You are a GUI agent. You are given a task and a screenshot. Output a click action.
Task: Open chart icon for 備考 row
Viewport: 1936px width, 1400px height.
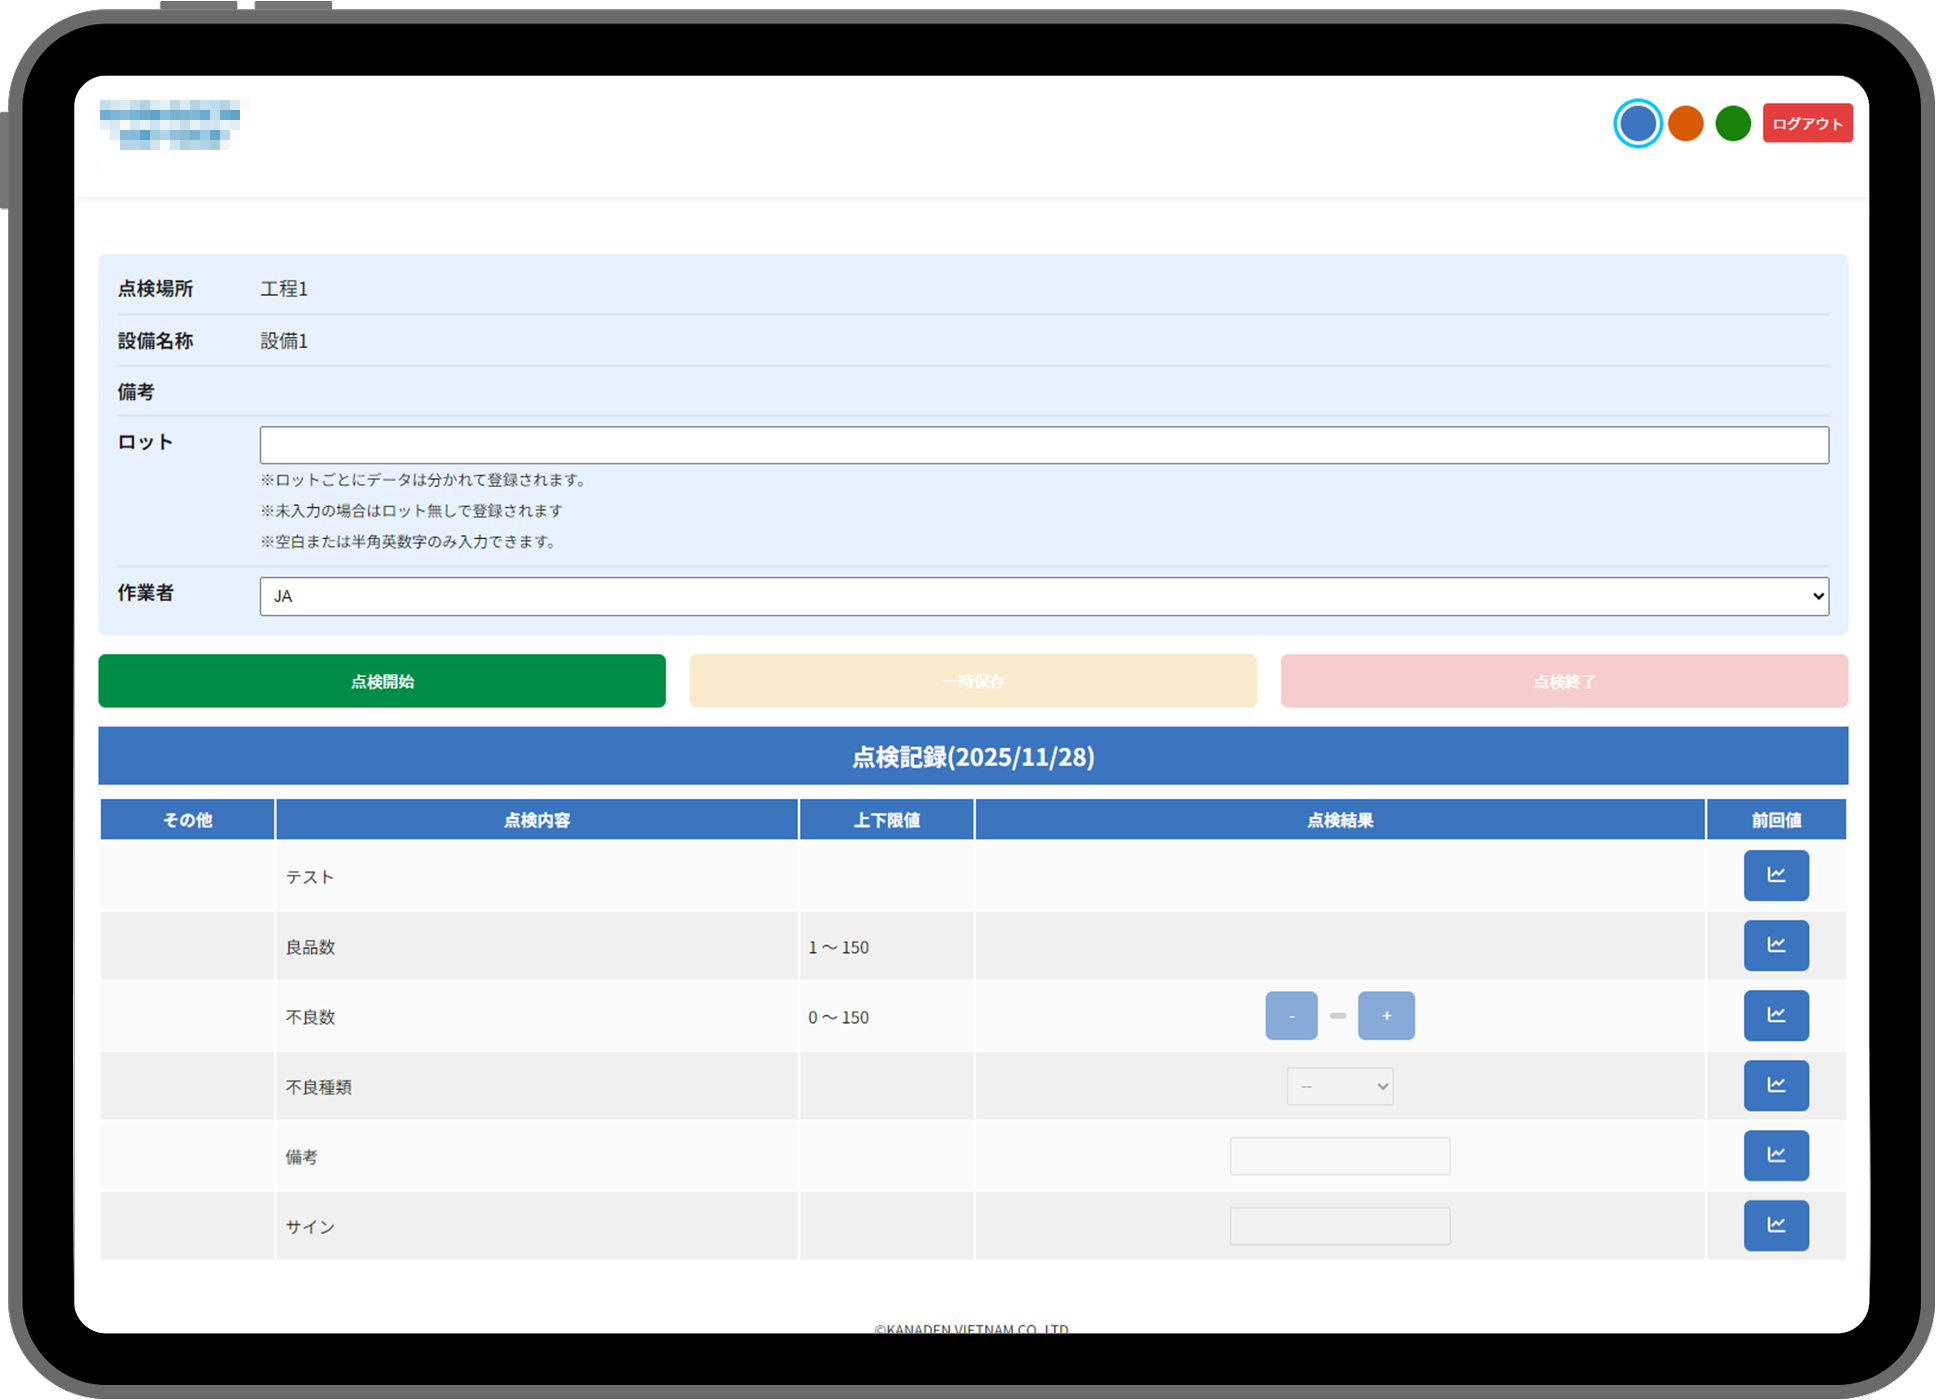click(x=1775, y=1155)
